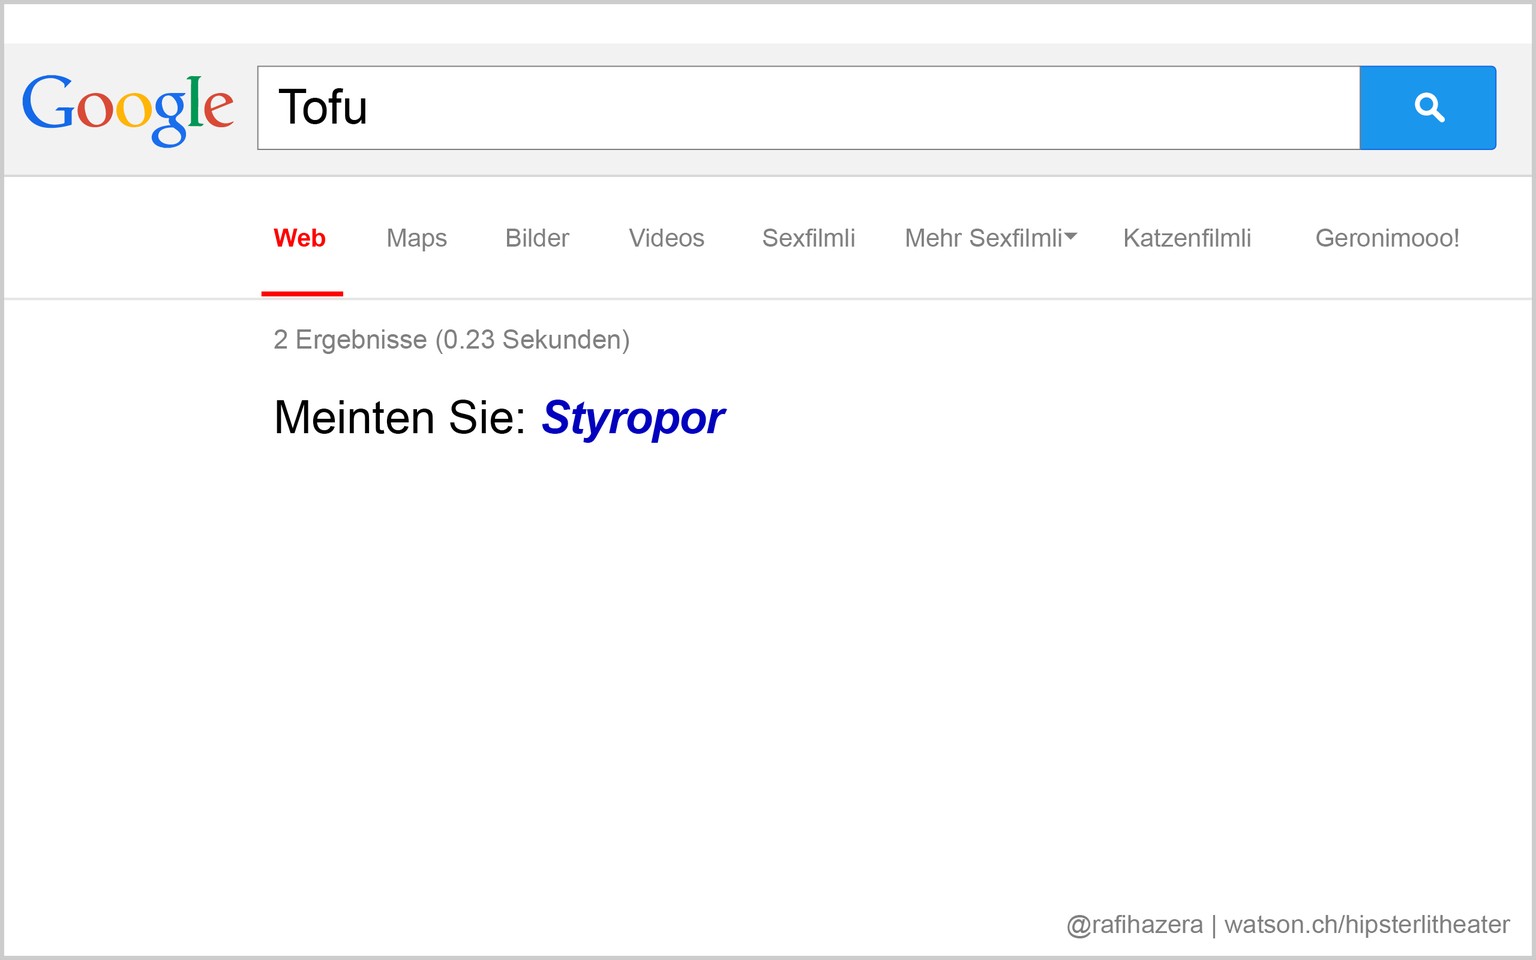Click the @rafihazera credit text

coord(1134,925)
